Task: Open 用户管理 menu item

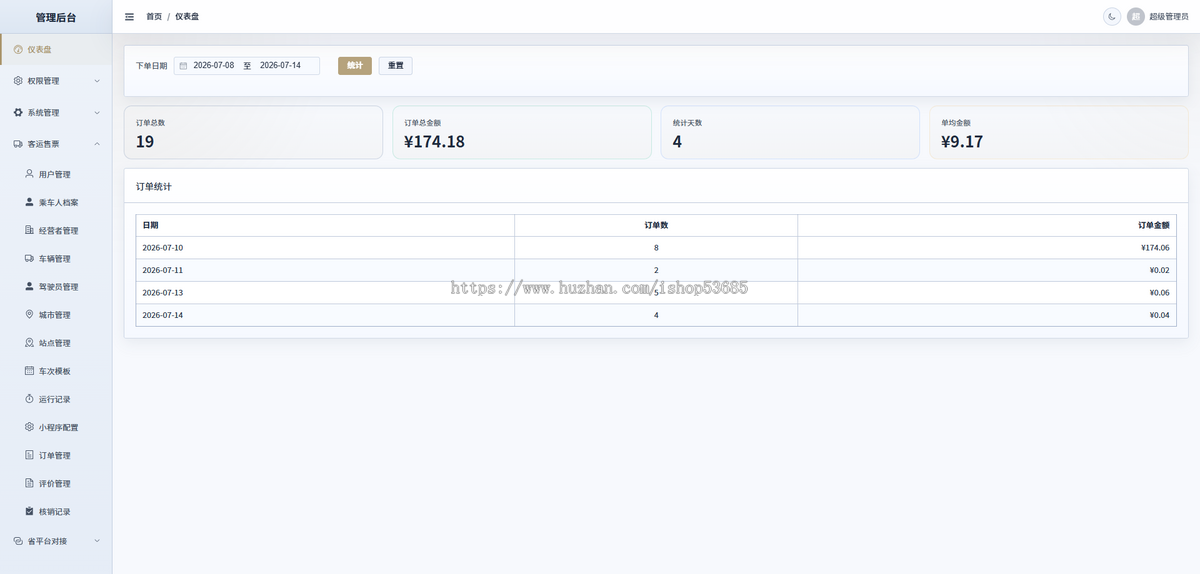Action: (x=56, y=174)
